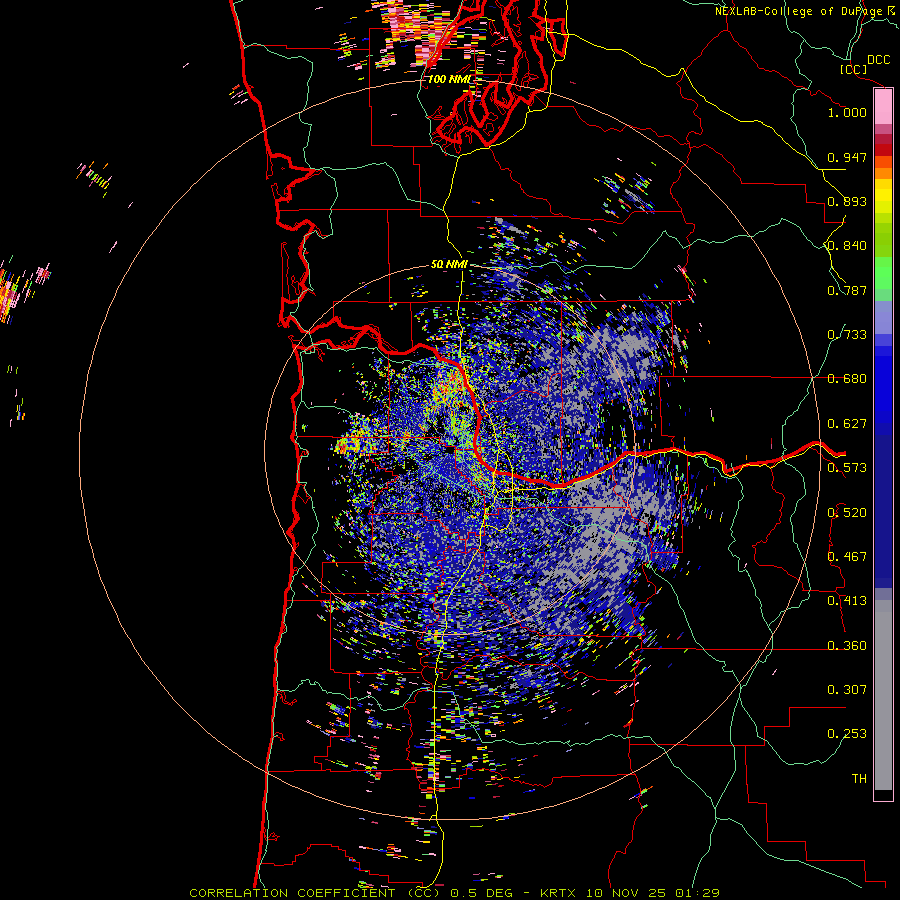The width and height of the screenshot is (900, 900).
Task: Click the CORRELATION COEFFICIENT (CC) caption title
Action: (x=315, y=893)
